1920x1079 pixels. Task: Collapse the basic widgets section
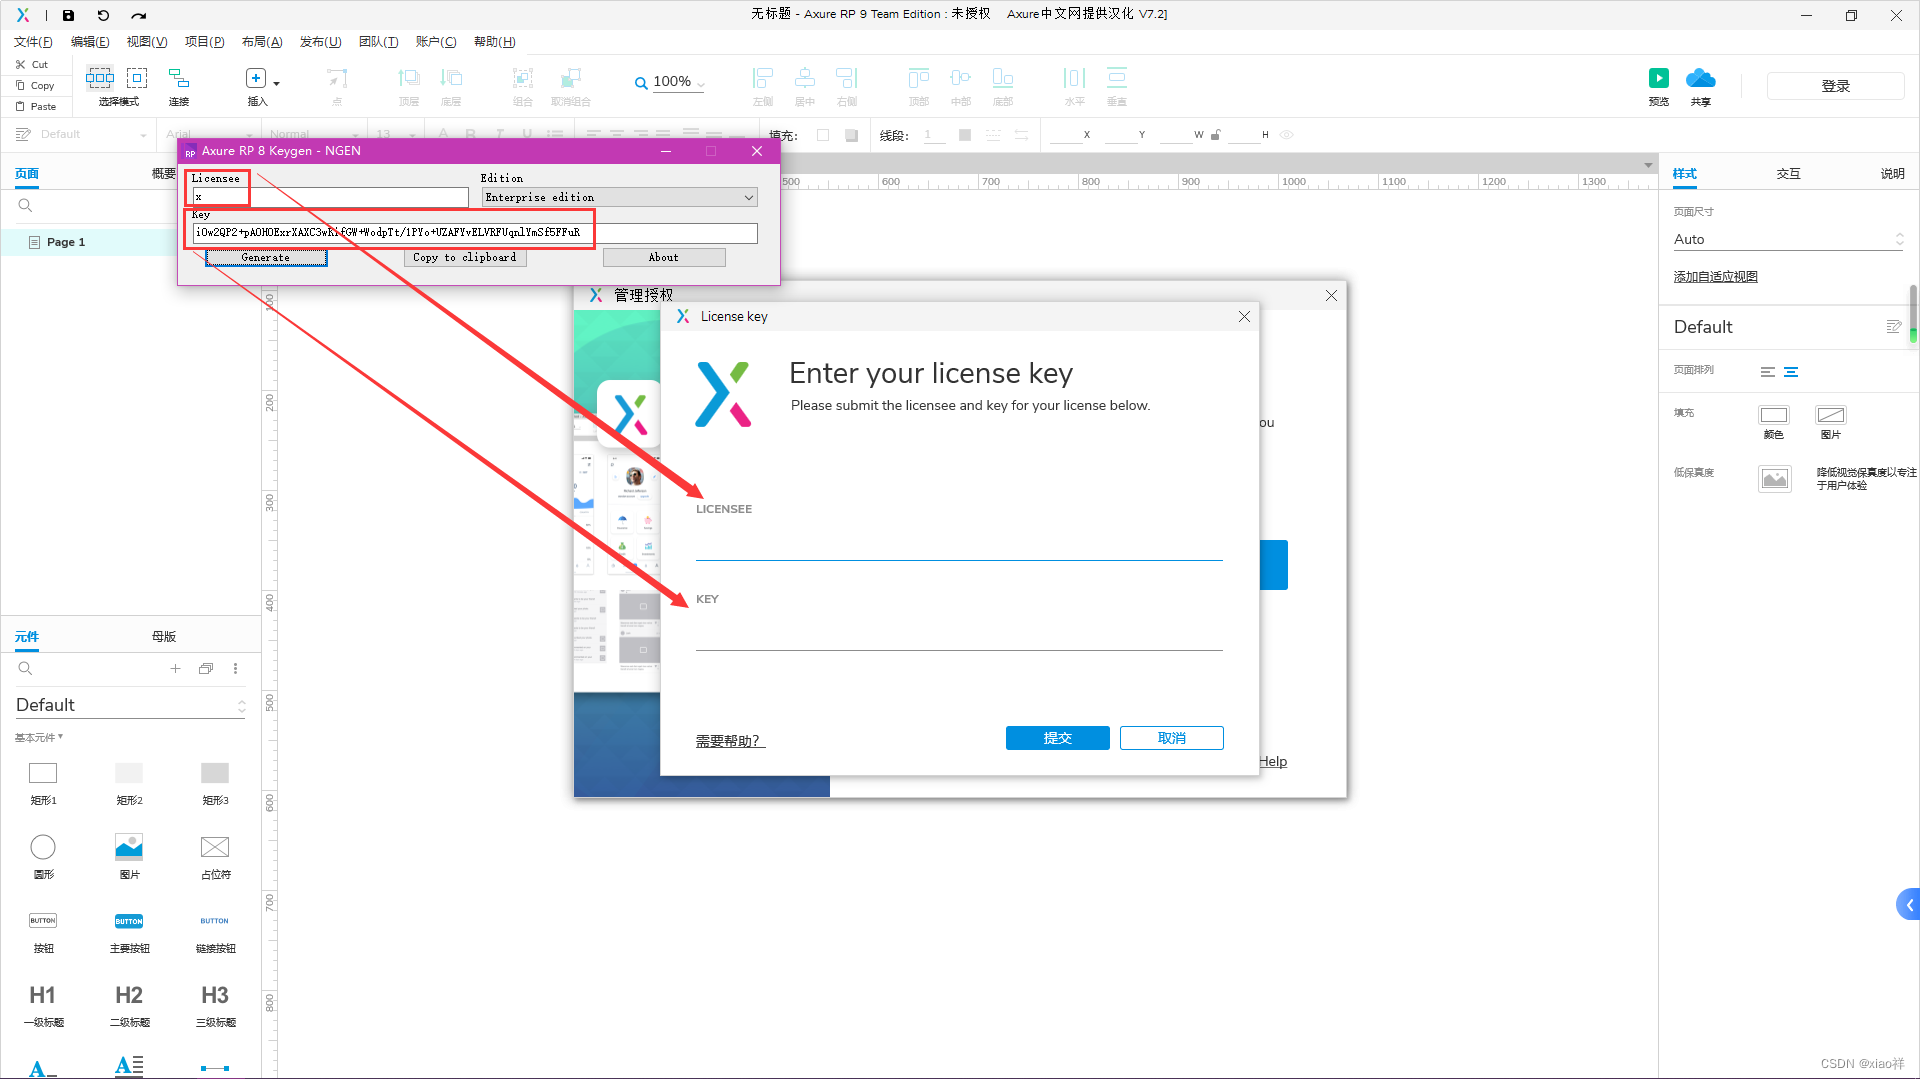38,737
